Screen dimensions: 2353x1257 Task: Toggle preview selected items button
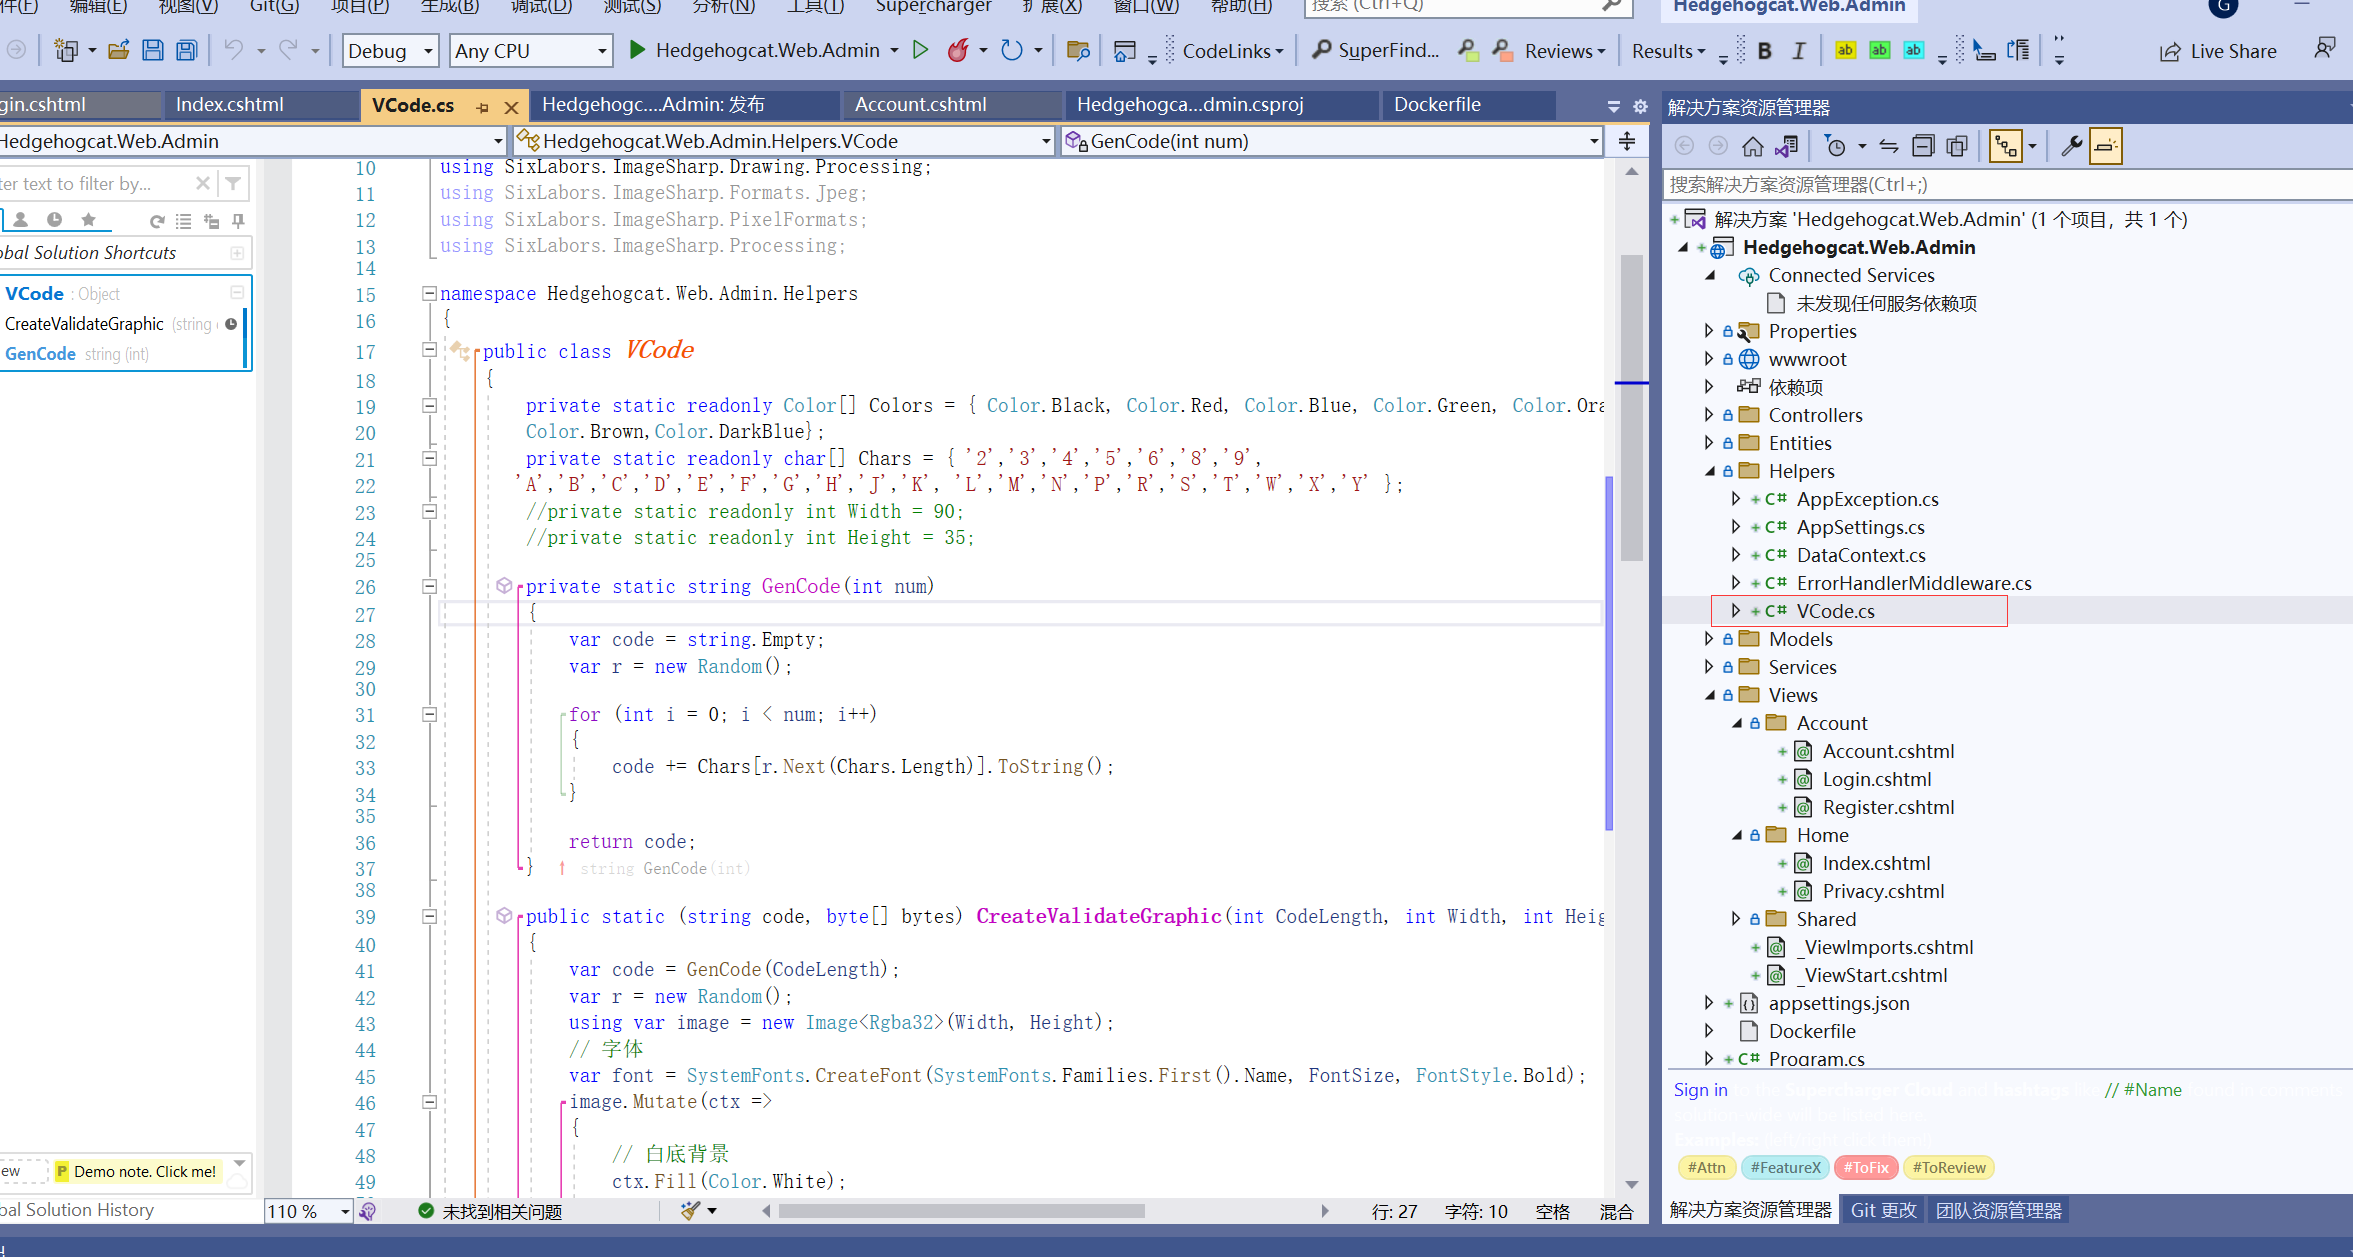pos(2105,147)
